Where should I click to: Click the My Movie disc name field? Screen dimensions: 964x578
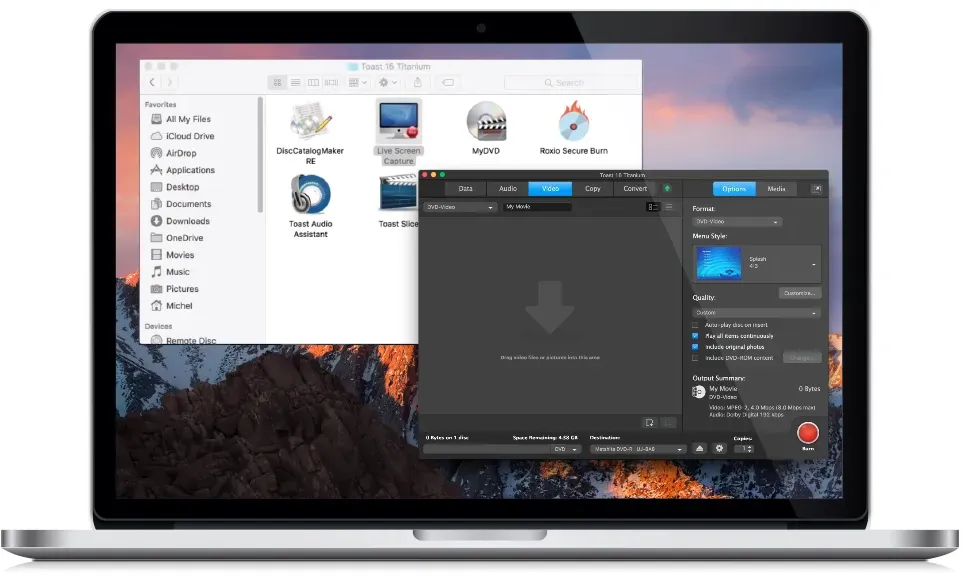(x=537, y=207)
